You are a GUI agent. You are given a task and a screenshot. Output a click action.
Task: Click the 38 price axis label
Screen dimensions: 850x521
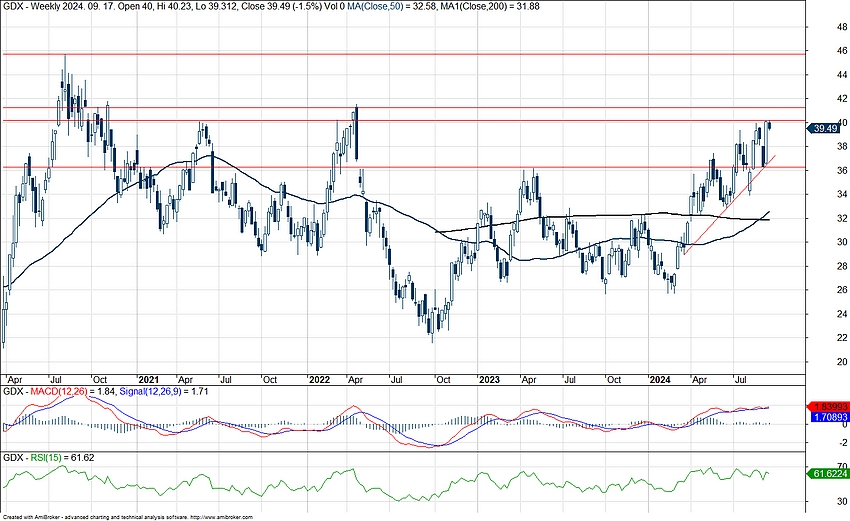pos(842,146)
